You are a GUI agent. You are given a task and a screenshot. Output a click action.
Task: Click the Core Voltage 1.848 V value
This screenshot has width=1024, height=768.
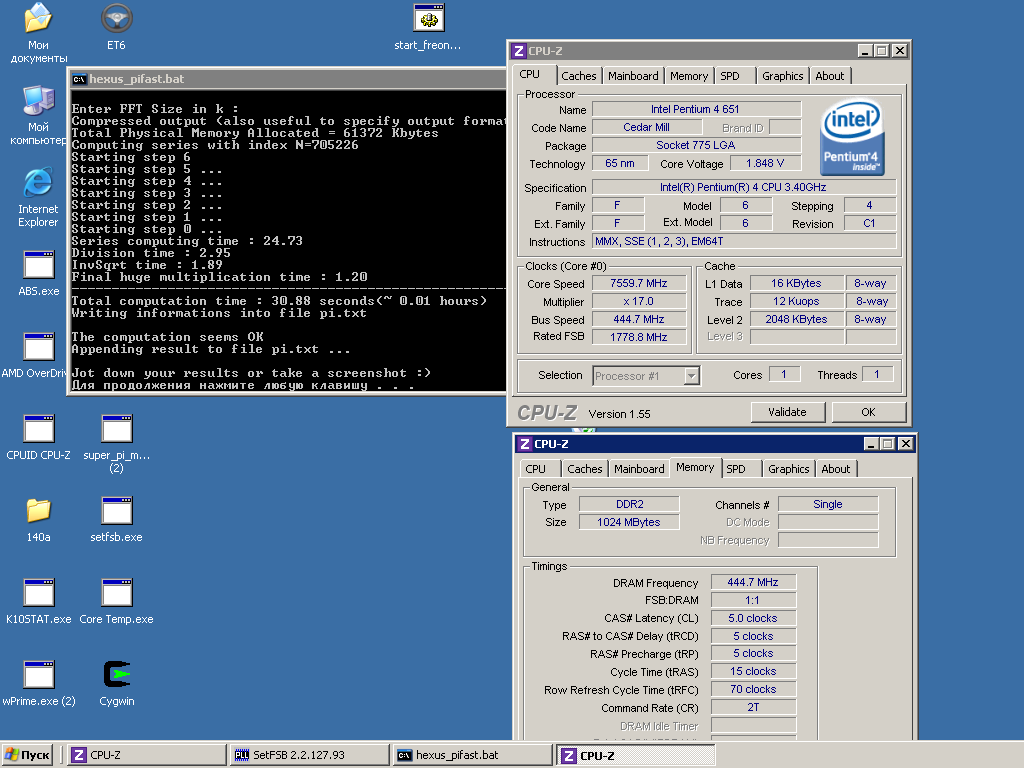(765, 163)
